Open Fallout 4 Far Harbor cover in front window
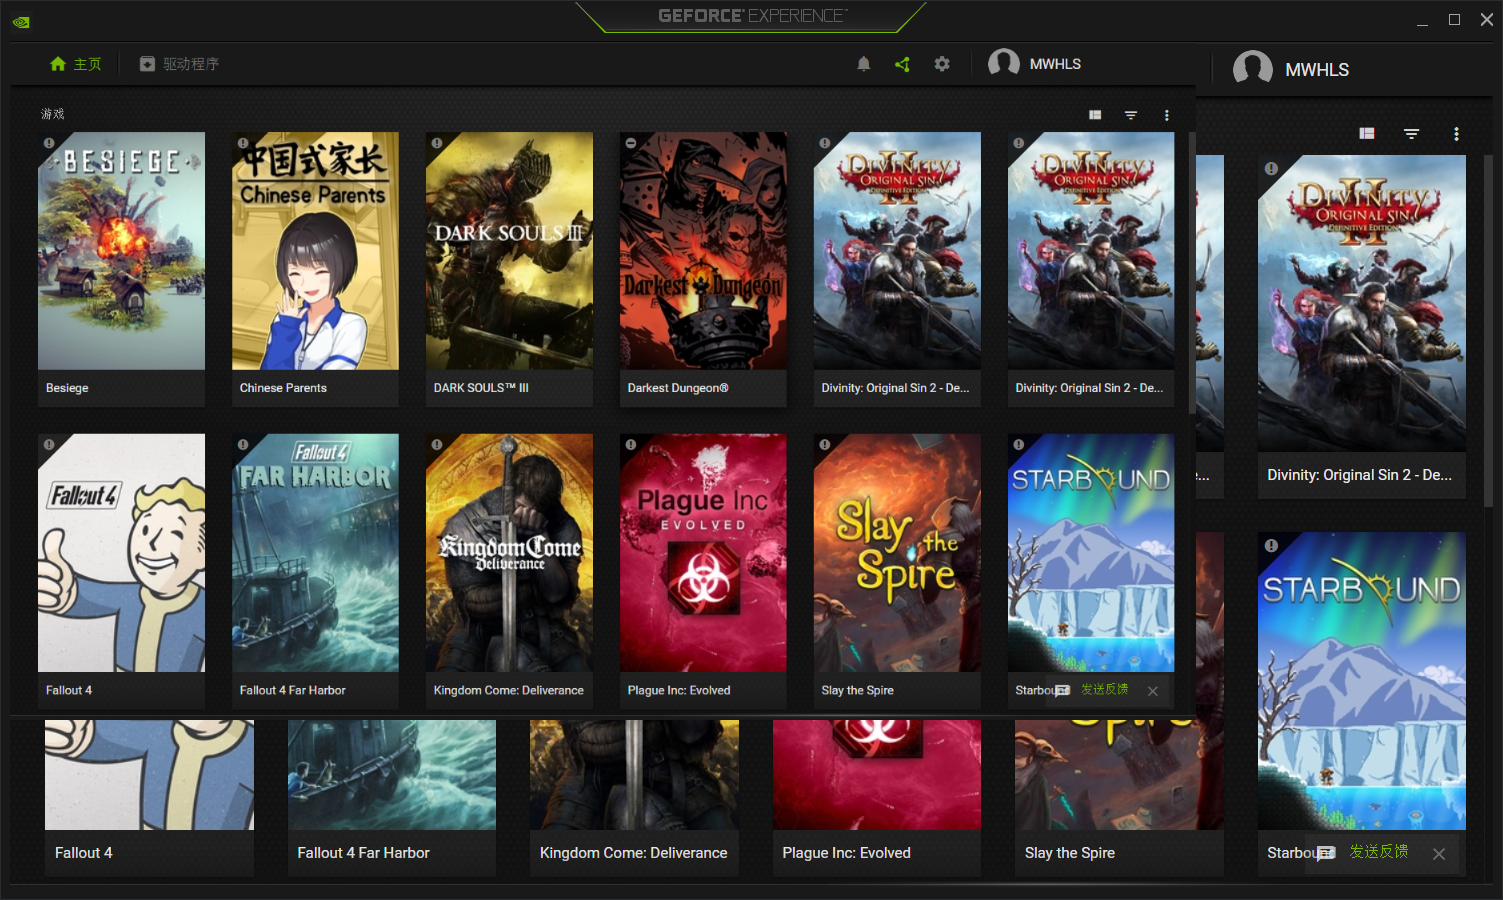 point(315,553)
